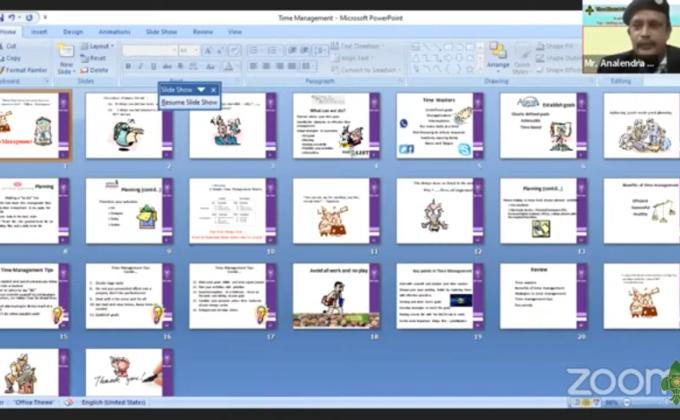Open the Design ribbon tab
Screen dimensions: 680x420
73,32
